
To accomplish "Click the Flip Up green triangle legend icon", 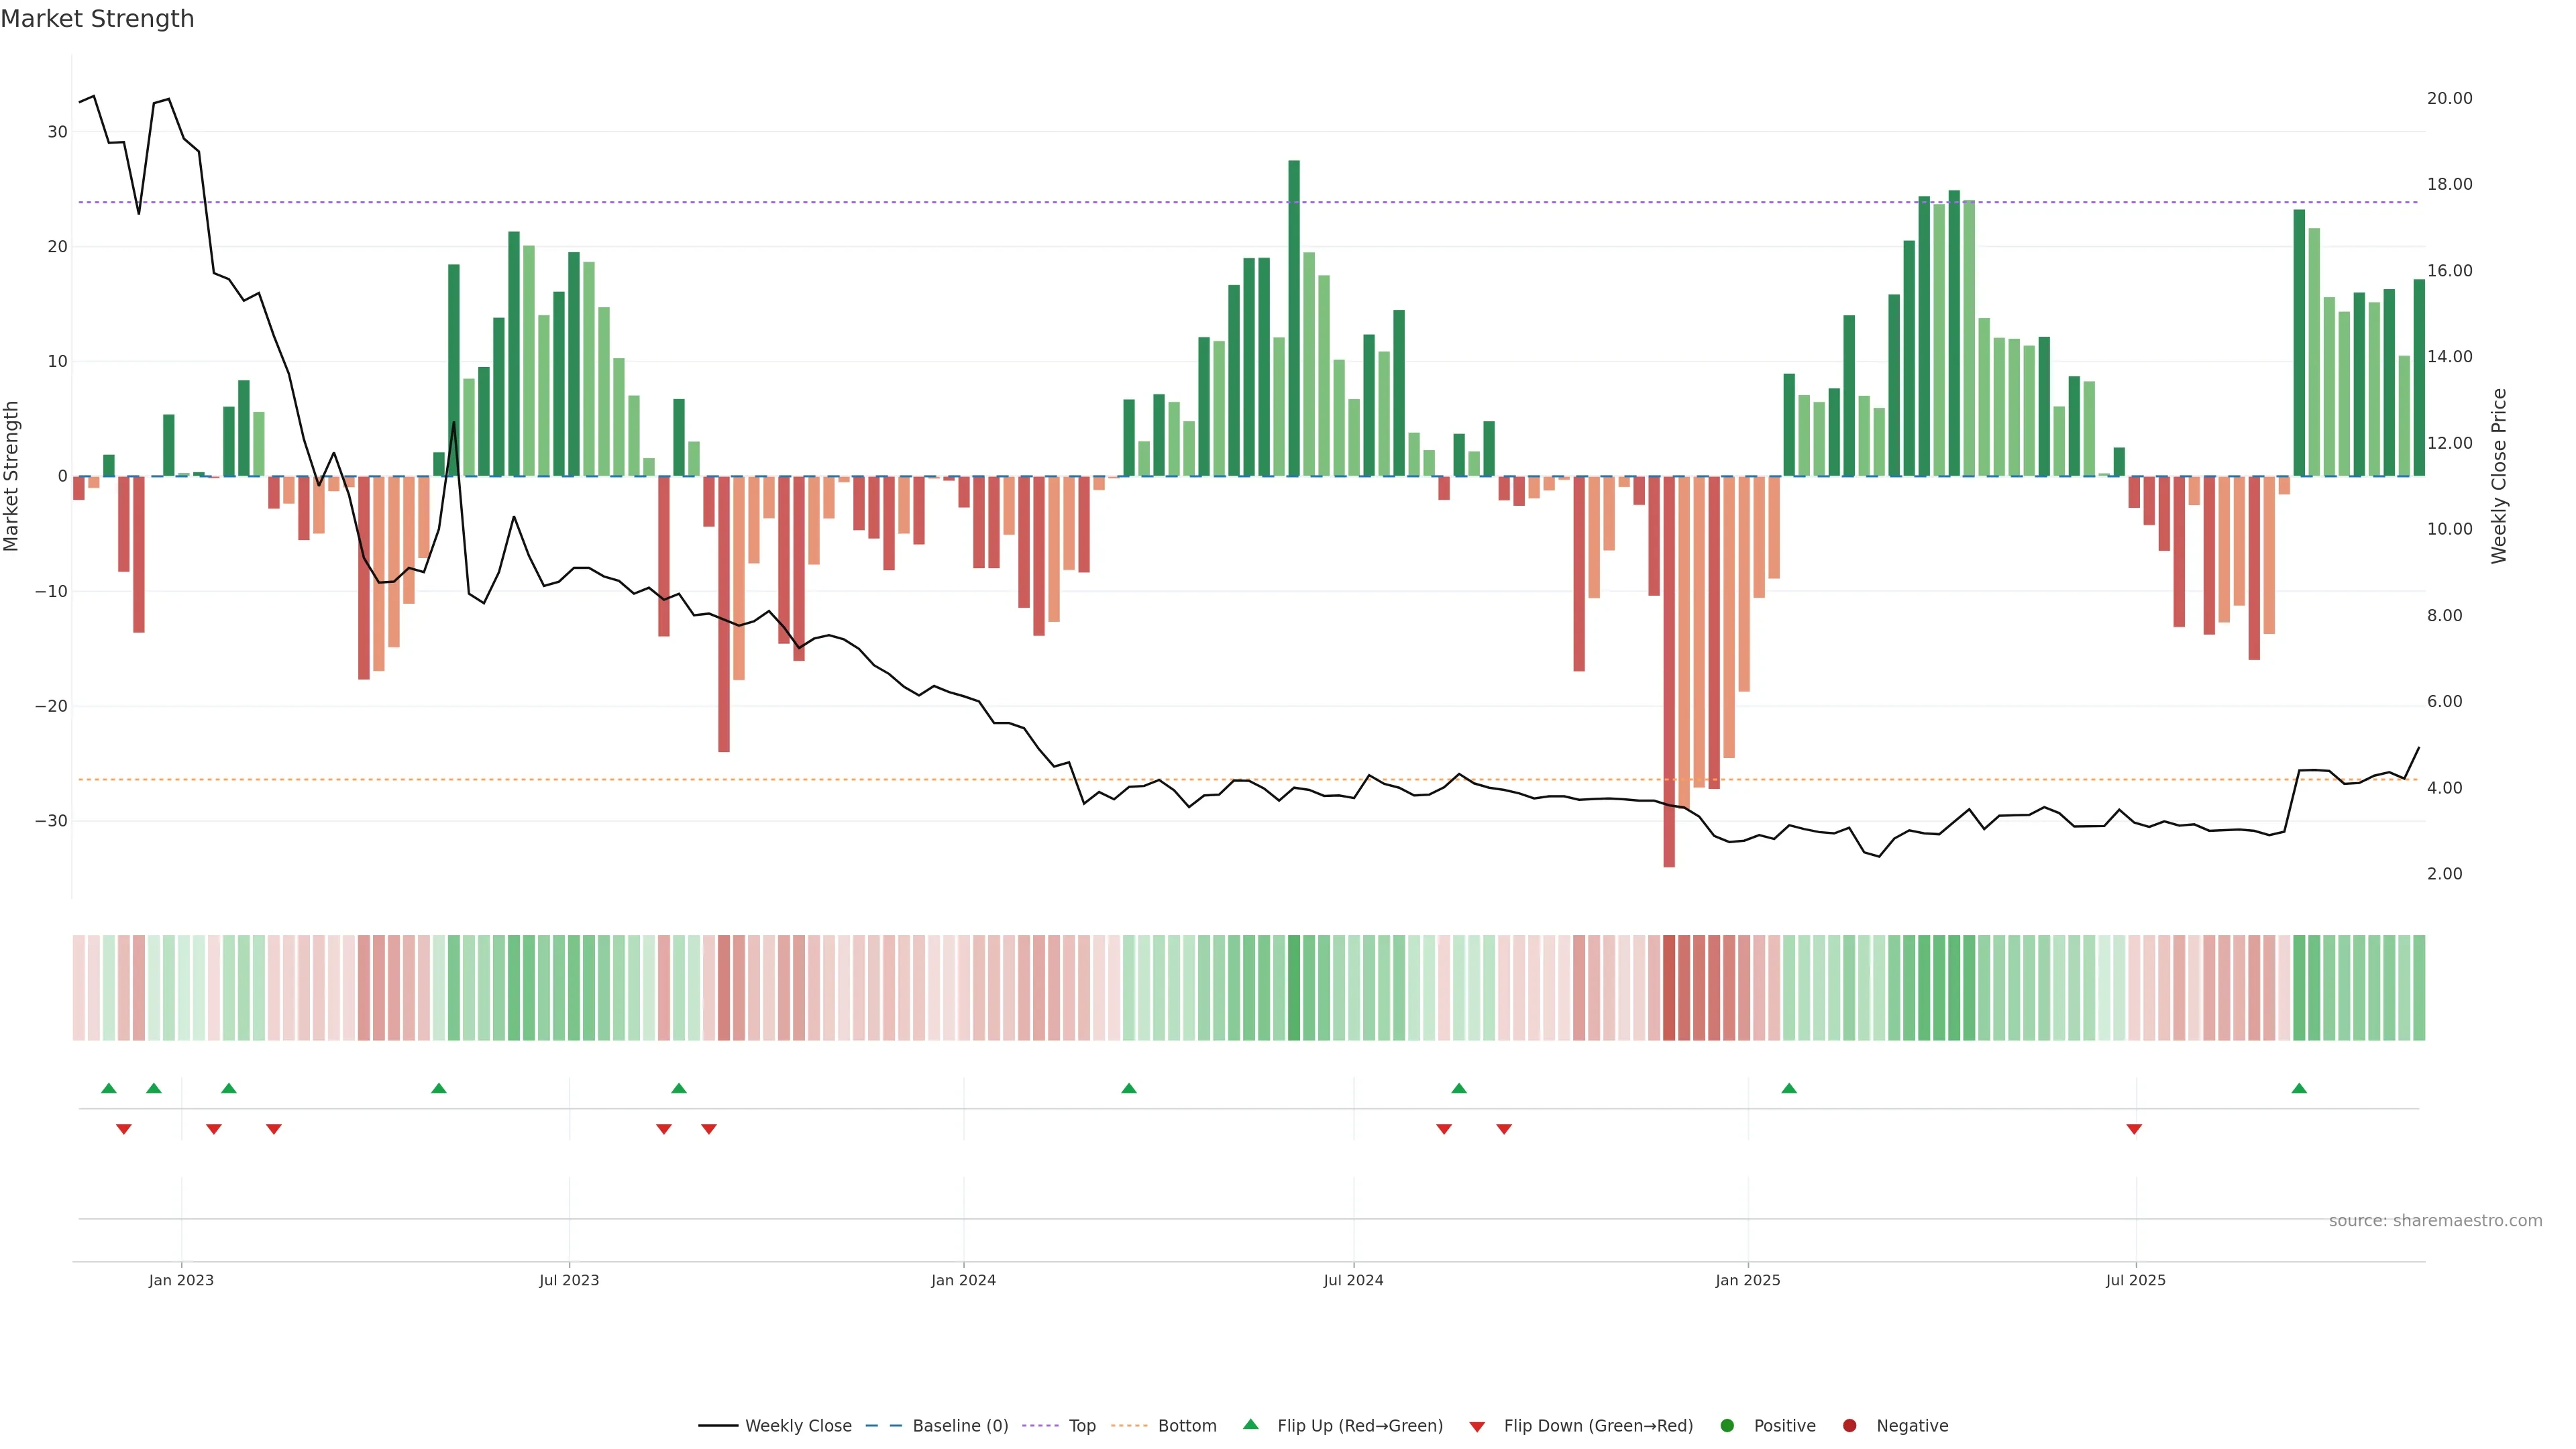I will (x=1250, y=1424).
